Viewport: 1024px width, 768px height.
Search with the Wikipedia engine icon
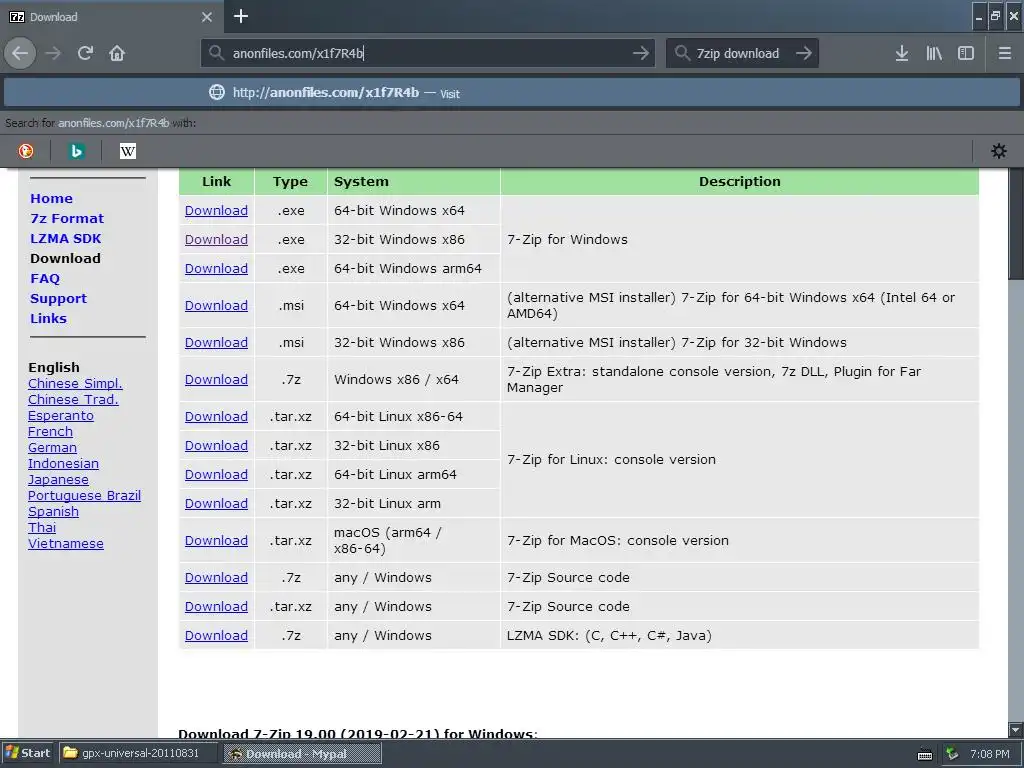coord(128,151)
